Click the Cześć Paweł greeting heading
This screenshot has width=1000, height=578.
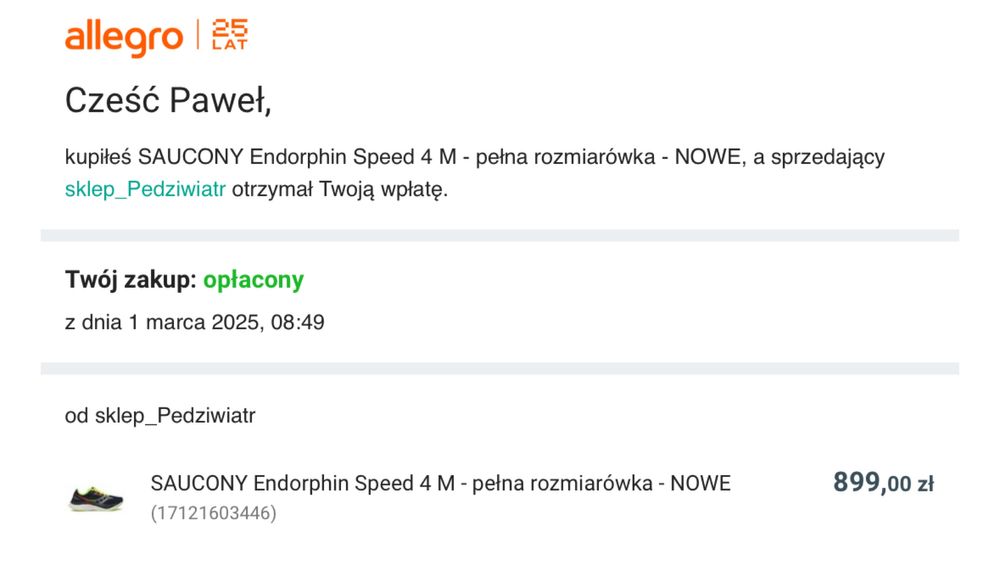pyautogui.click(x=168, y=101)
